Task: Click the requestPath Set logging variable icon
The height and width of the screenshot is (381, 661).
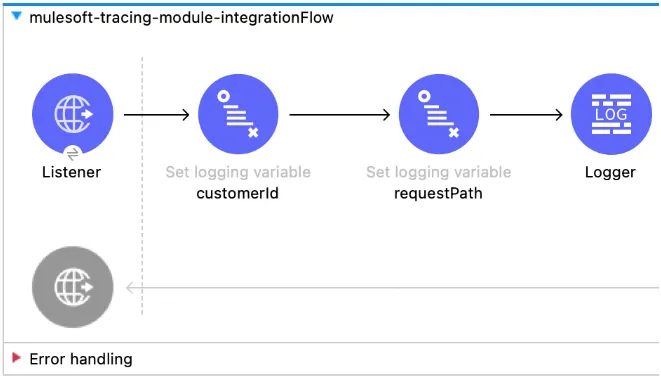Action: point(439,114)
